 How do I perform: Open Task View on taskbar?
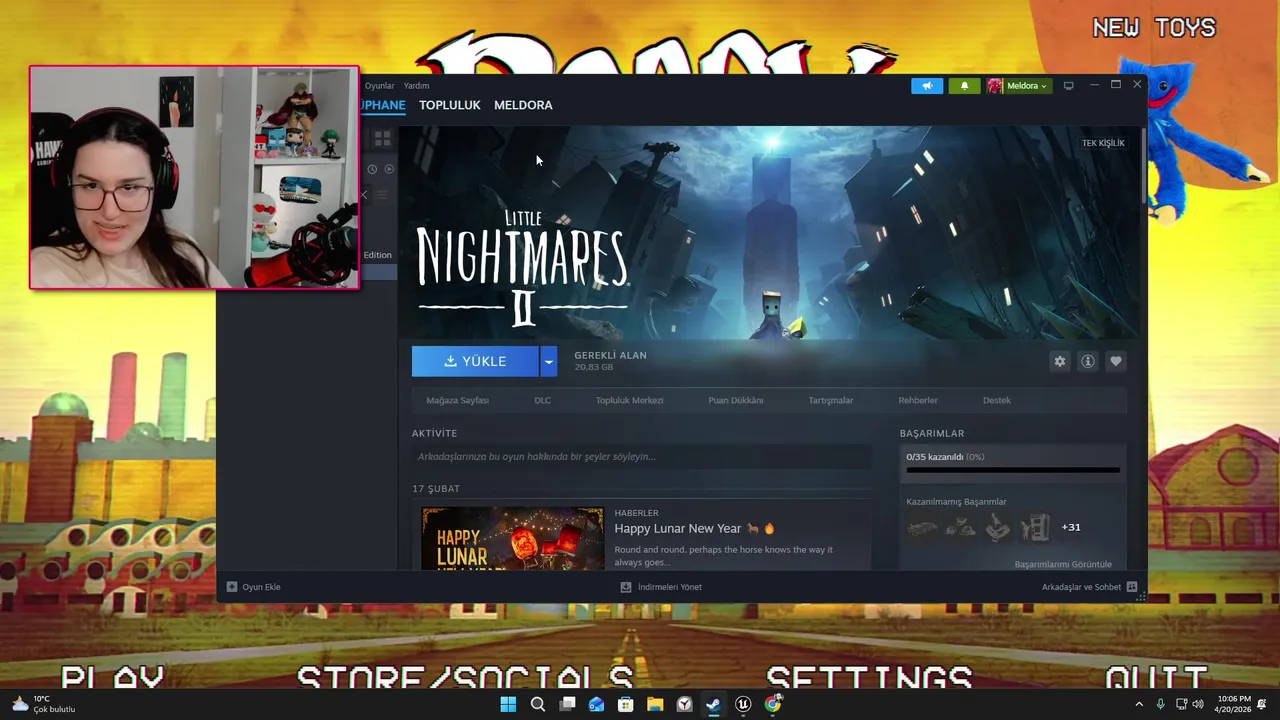pyautogui.click(x=567, y=704)
